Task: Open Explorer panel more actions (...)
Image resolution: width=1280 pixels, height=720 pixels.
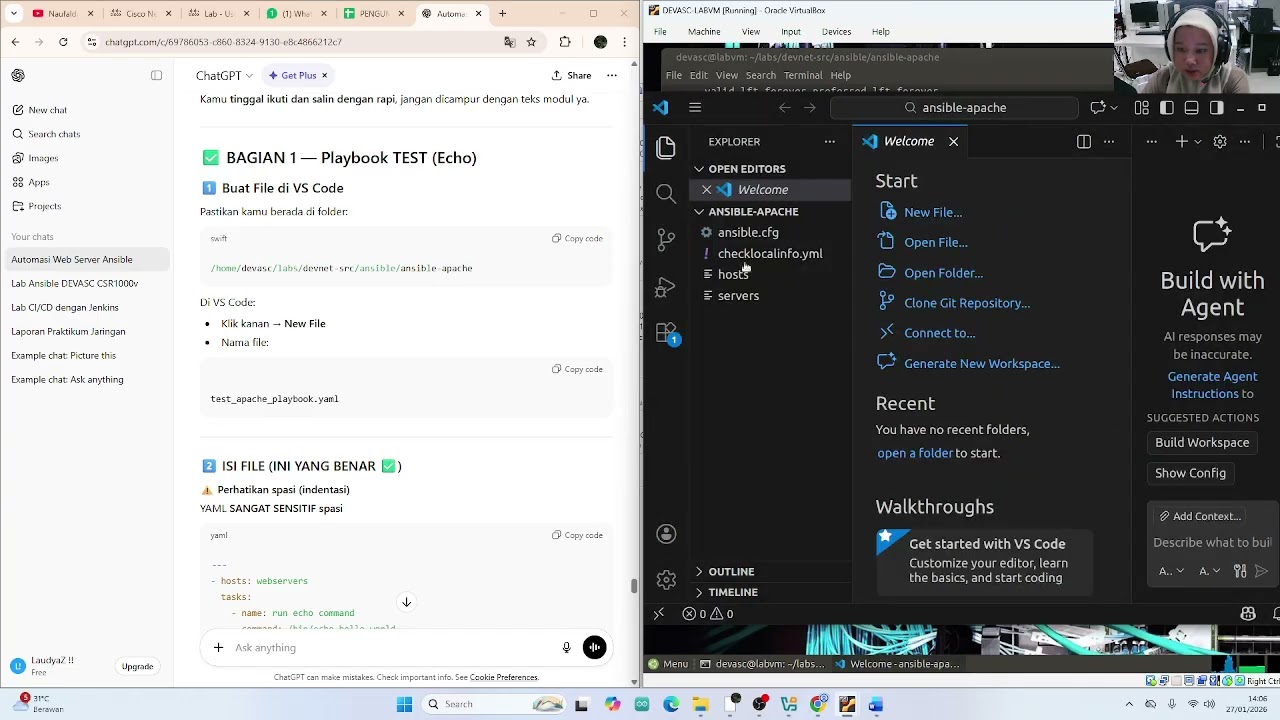Action: coord(829,142)
